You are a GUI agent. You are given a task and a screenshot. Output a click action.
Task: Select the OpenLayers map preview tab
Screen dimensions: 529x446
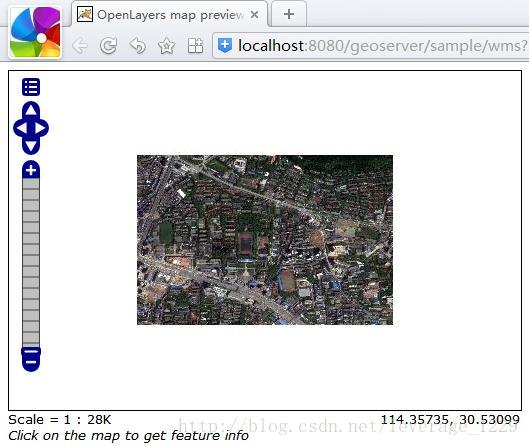[x=169, y=15]
